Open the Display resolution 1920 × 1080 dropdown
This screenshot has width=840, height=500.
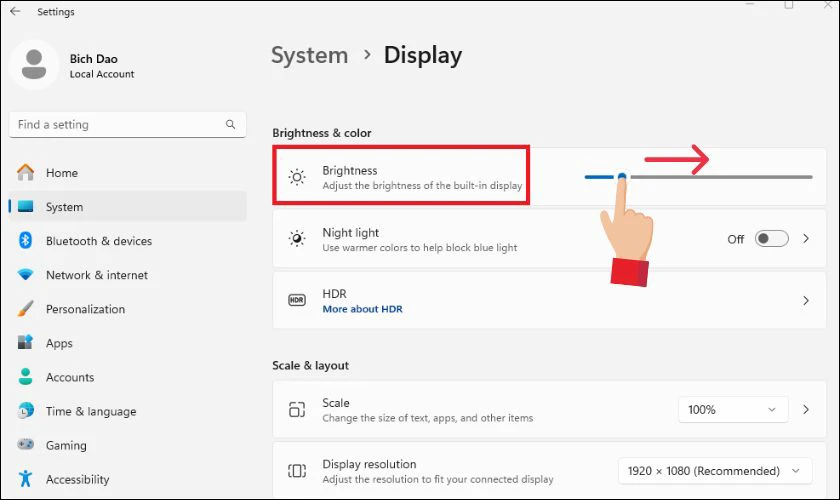(x=715, y=471)
